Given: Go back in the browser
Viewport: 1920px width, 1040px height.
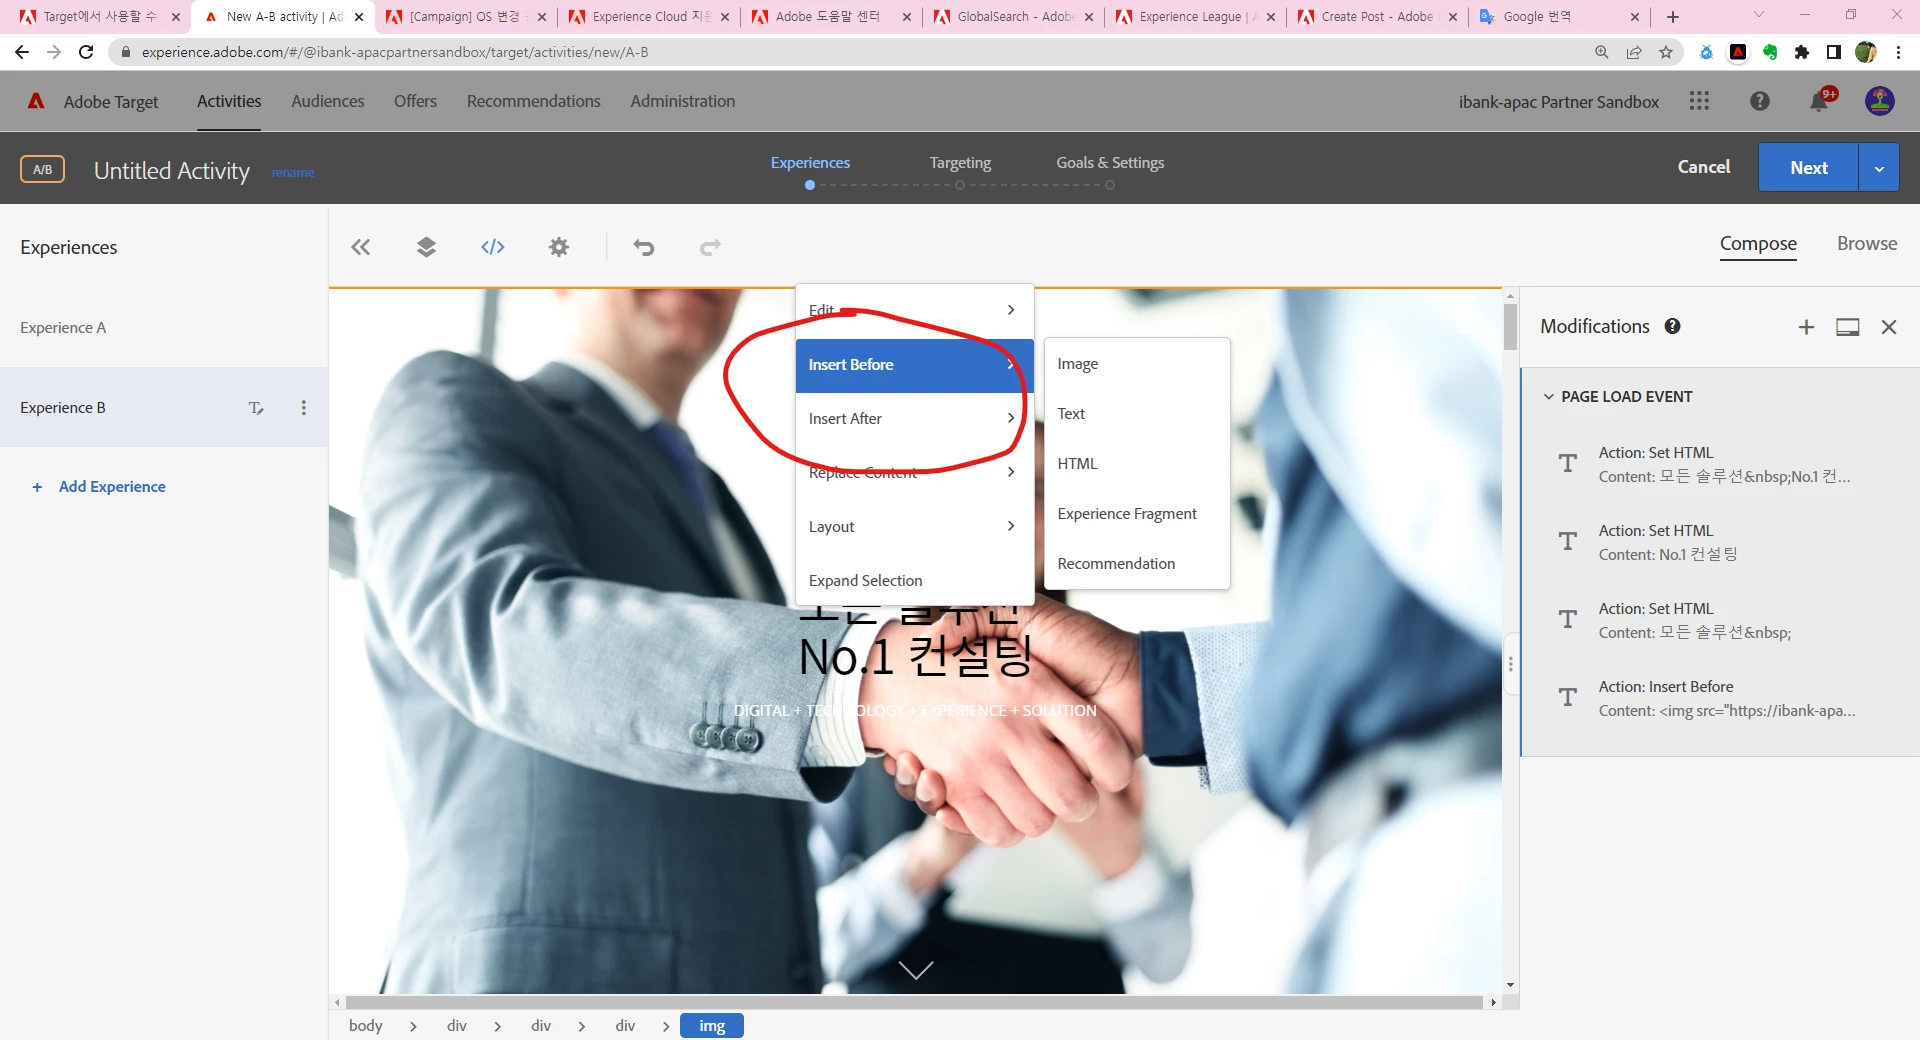Looking at the screenshot, I should coord(22,52).
